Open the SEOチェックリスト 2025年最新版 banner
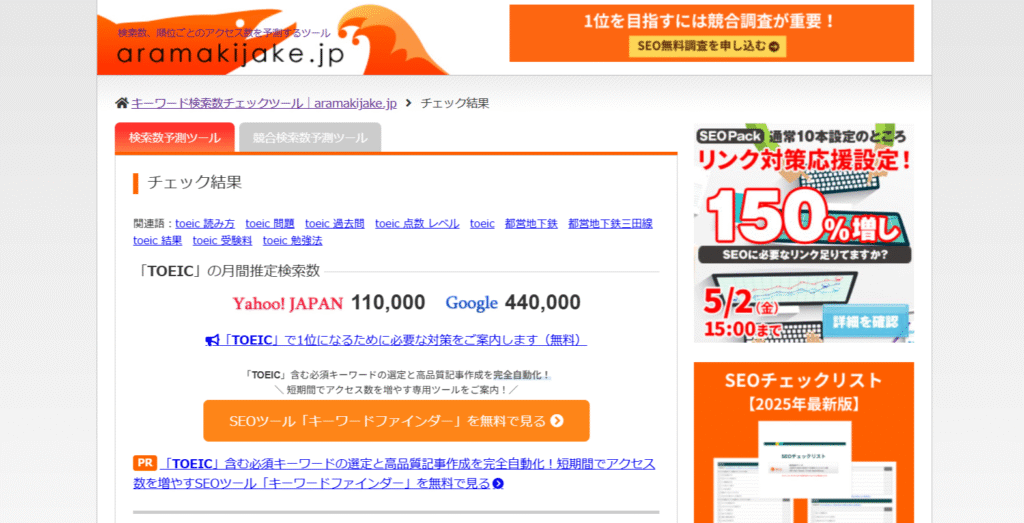1024x523 pixels. [804, 443]
